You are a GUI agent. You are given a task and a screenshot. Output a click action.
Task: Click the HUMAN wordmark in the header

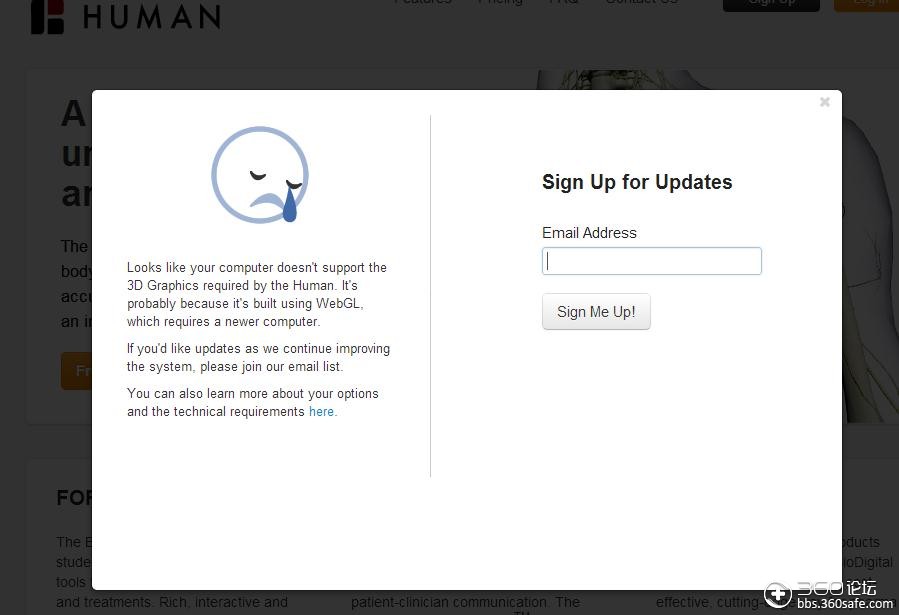click(151, 16)
